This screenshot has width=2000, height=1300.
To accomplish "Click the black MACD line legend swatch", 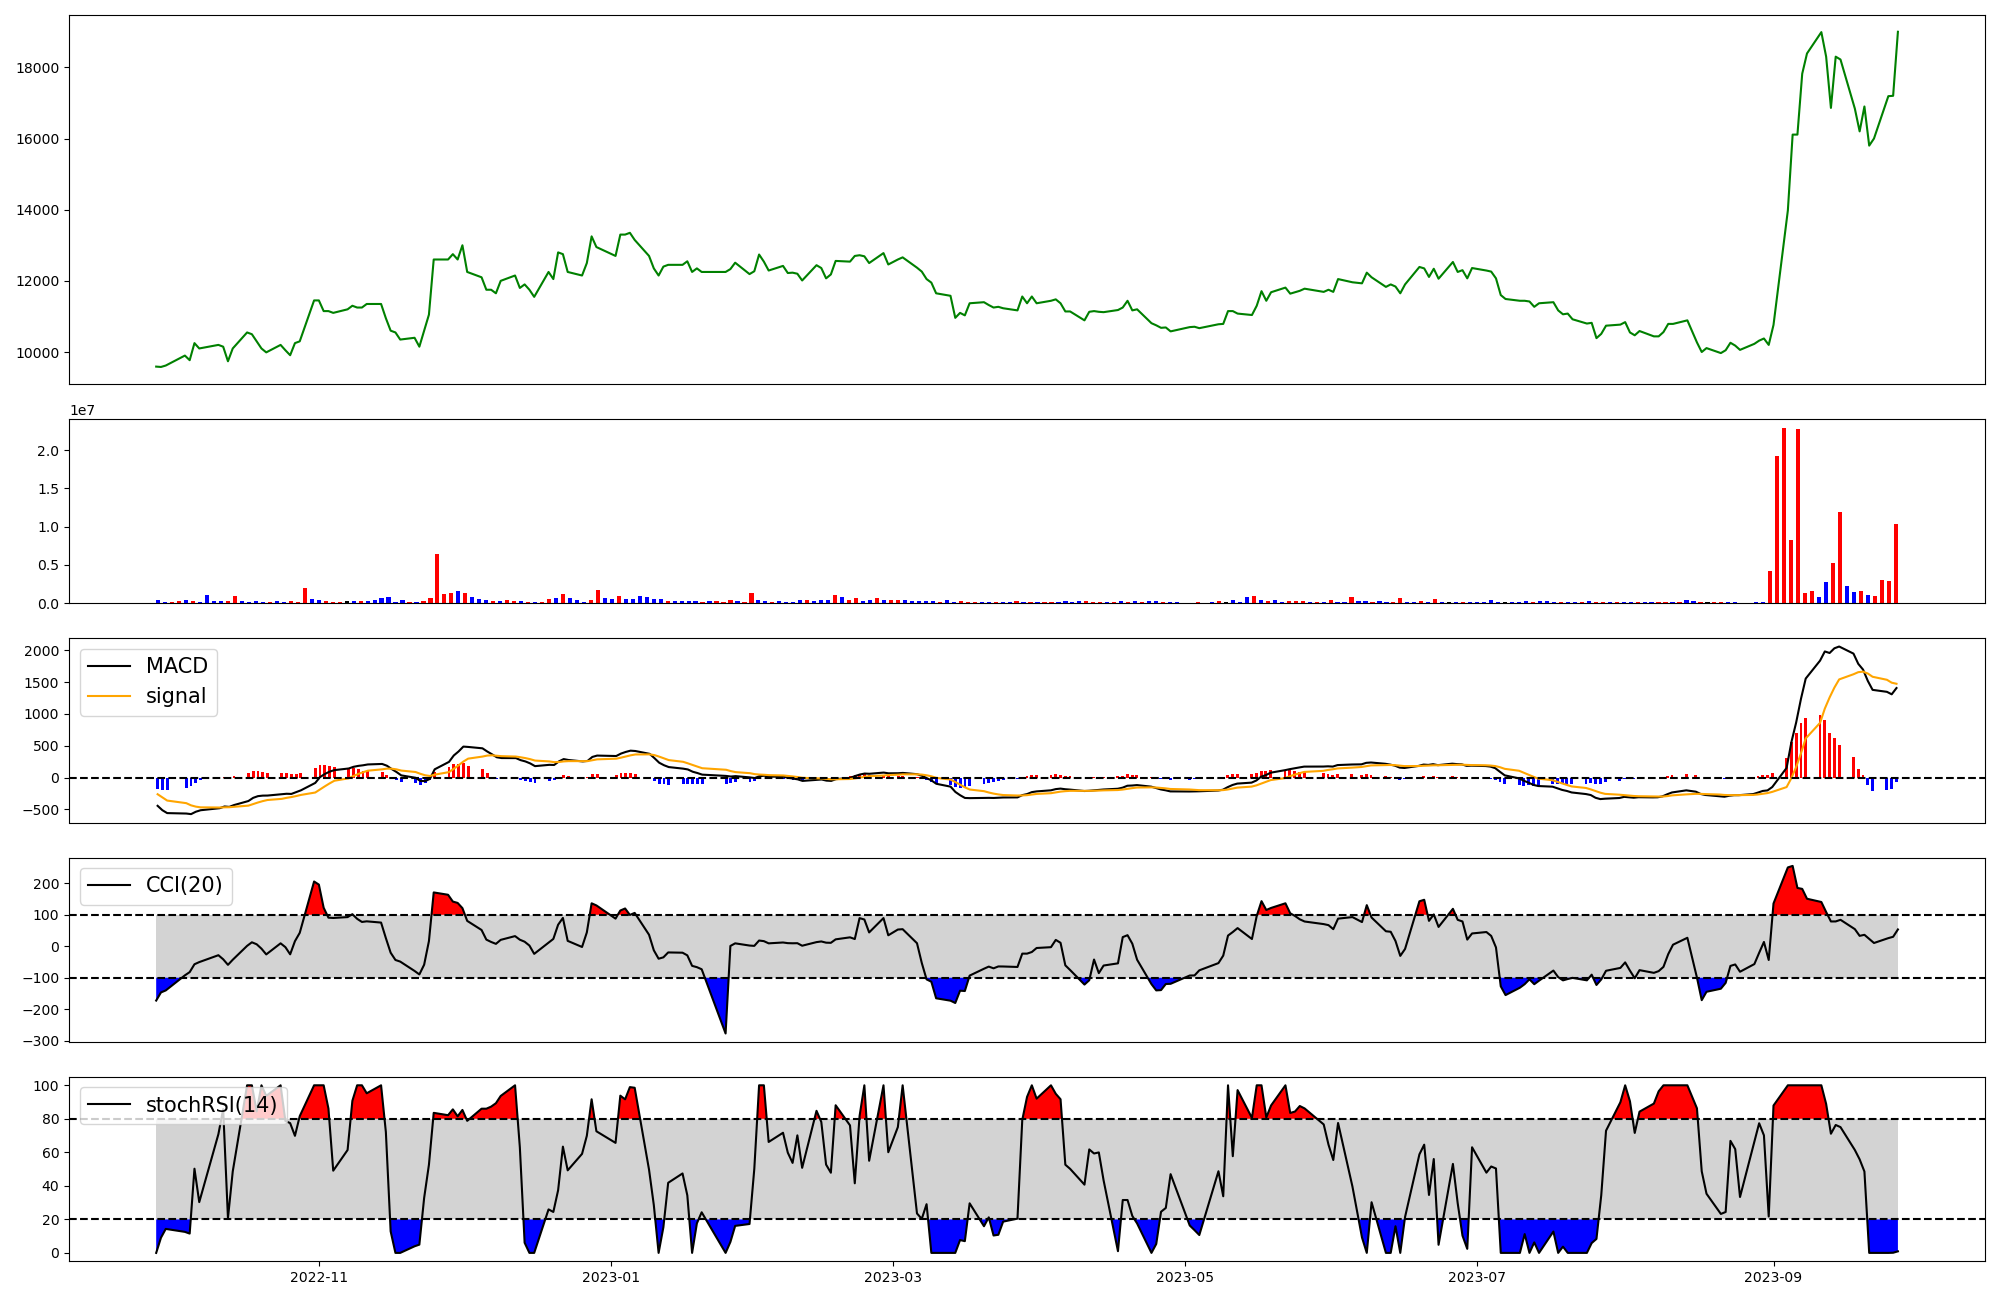I will click(x=109, y=666).
